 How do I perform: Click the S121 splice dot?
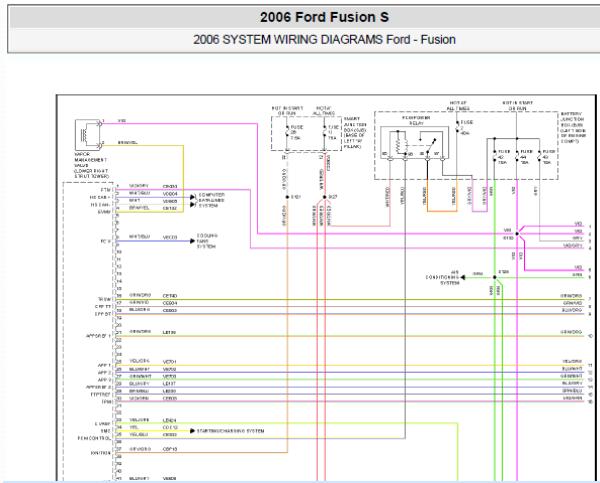287,197
